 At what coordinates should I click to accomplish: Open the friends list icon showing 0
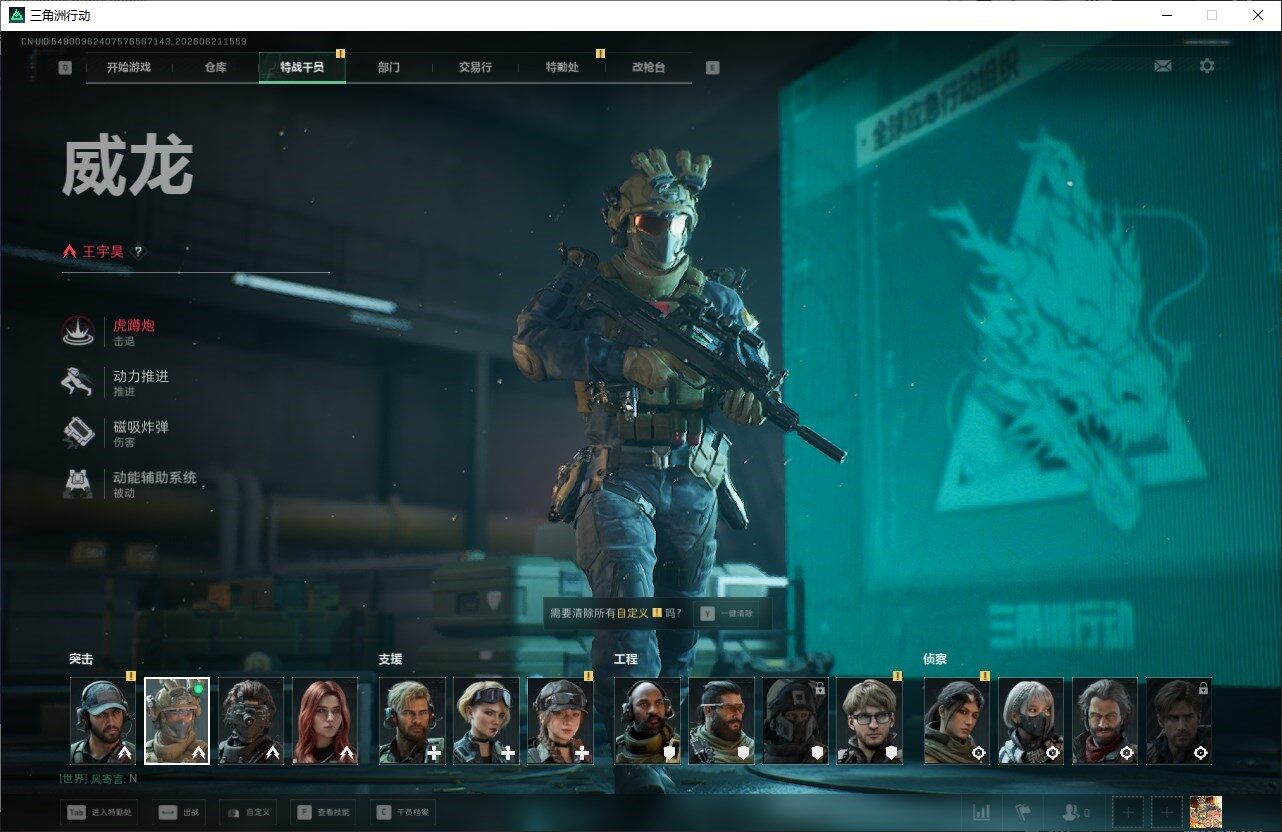click(x=1076, y=812)
